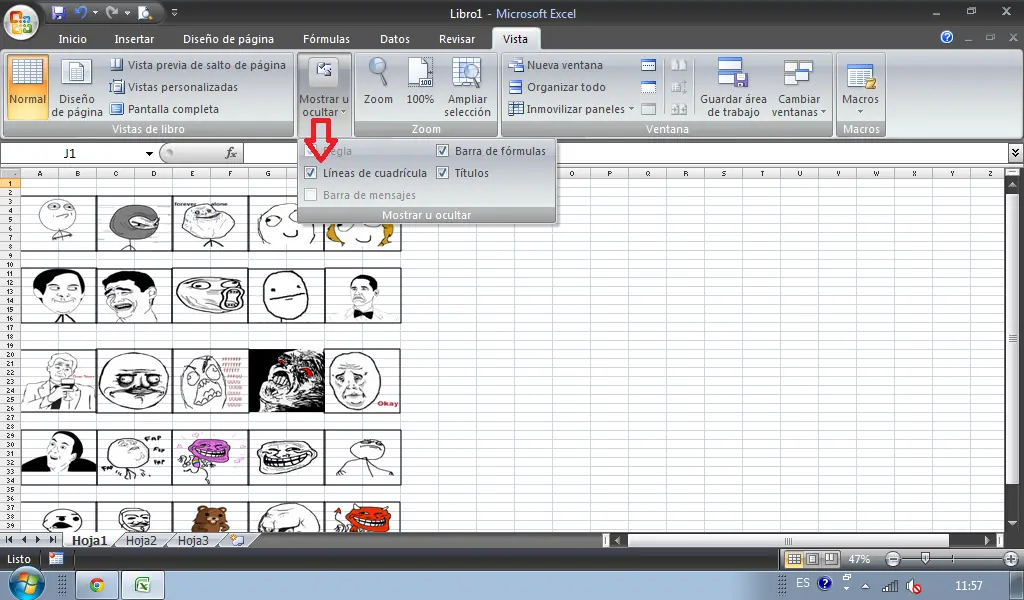Open the Insertar tab
Image resolution: width=1024 pixels, height=600 pixels.
coord(134,39)
